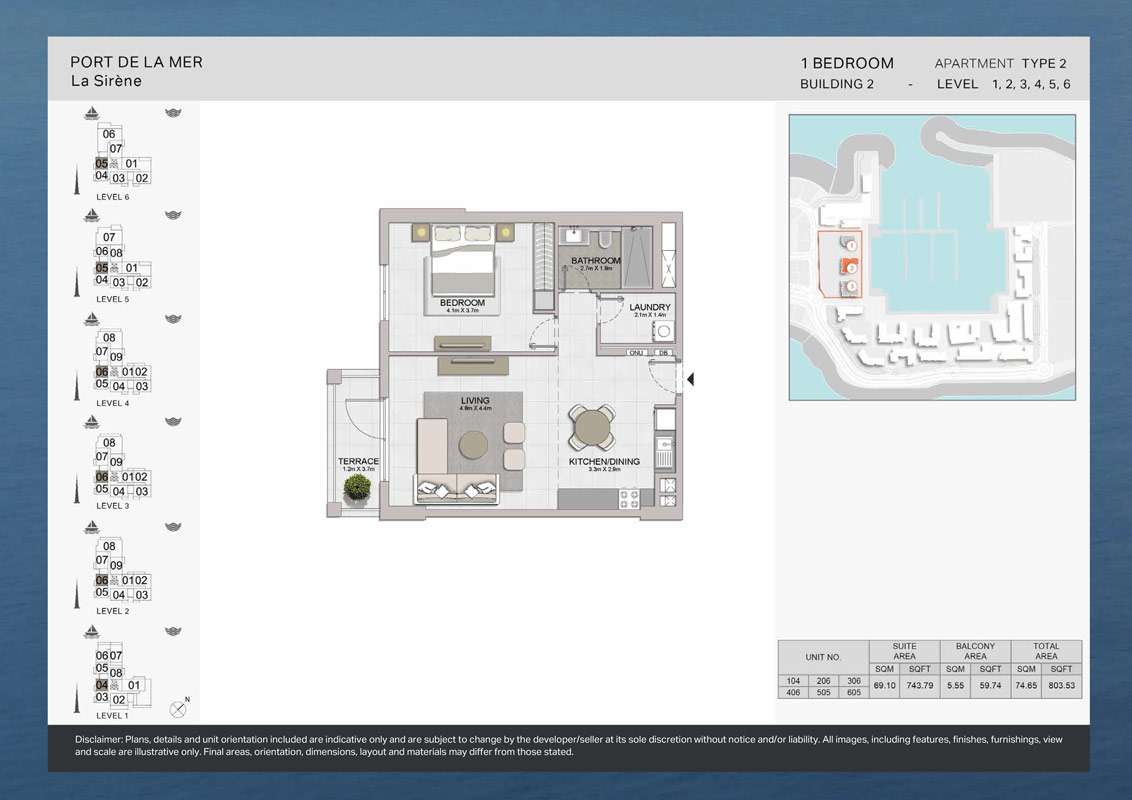The height and width of the screenshot is (800, 1132).
Task: Click the washing machine in the laundry
Action: tap(662, 331)
